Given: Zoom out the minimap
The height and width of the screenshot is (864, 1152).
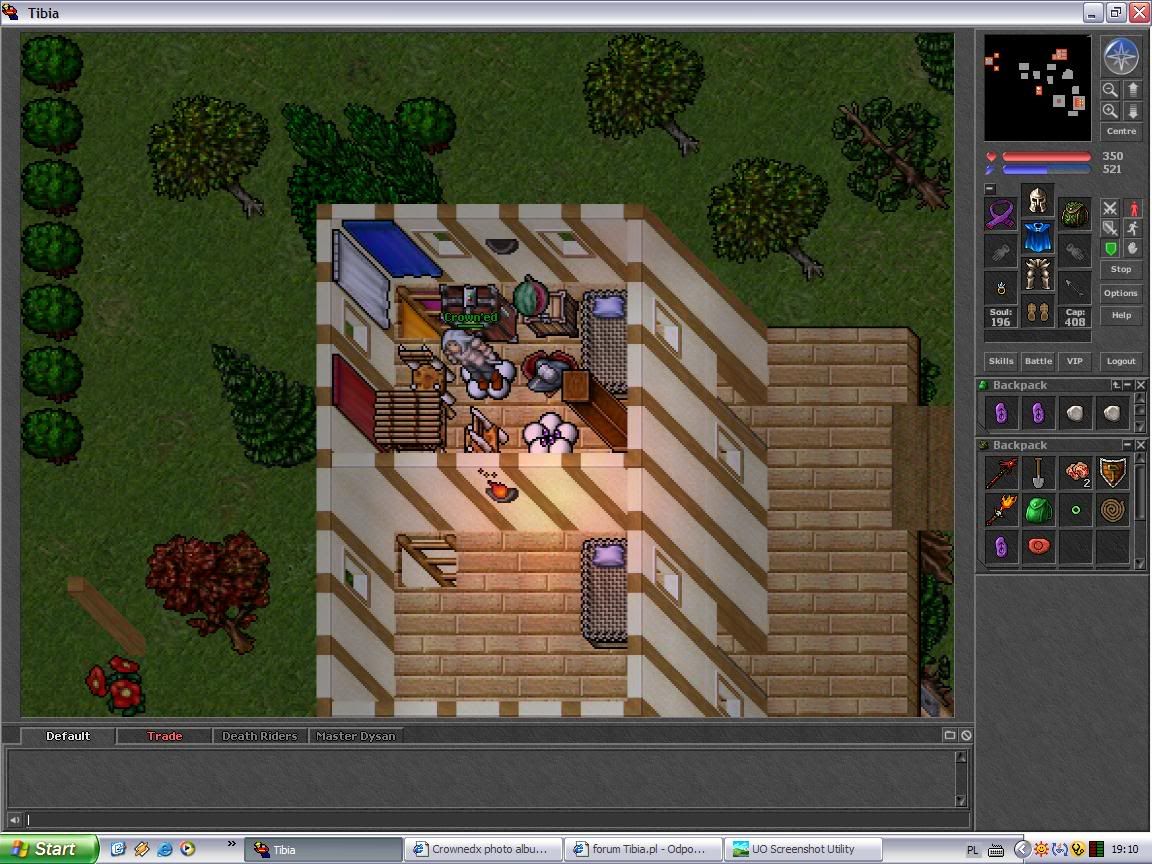Looking at the screenshot, I should pos(1110,90).
